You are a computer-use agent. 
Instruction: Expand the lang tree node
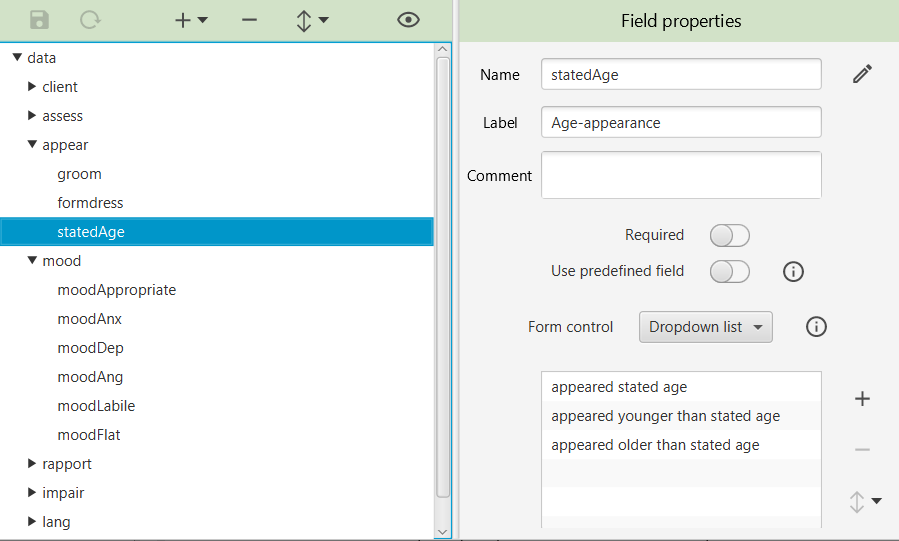(x=32, y=521)
